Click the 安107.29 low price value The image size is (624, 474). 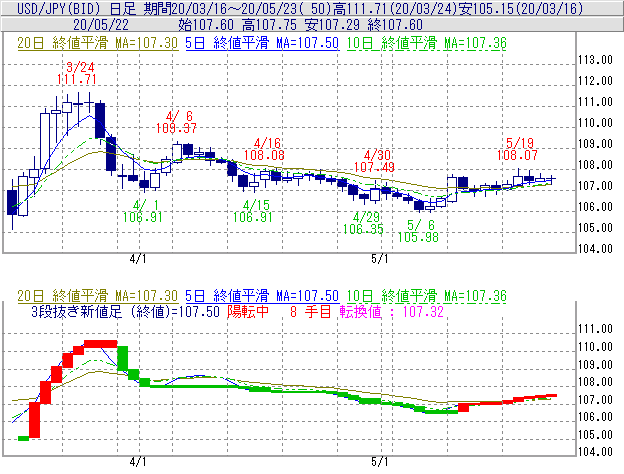point(332,25)
